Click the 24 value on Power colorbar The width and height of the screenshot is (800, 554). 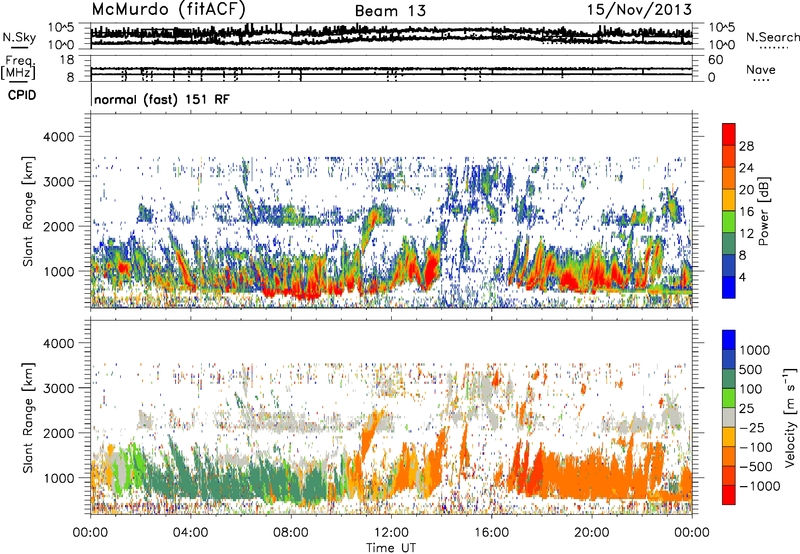746,168
